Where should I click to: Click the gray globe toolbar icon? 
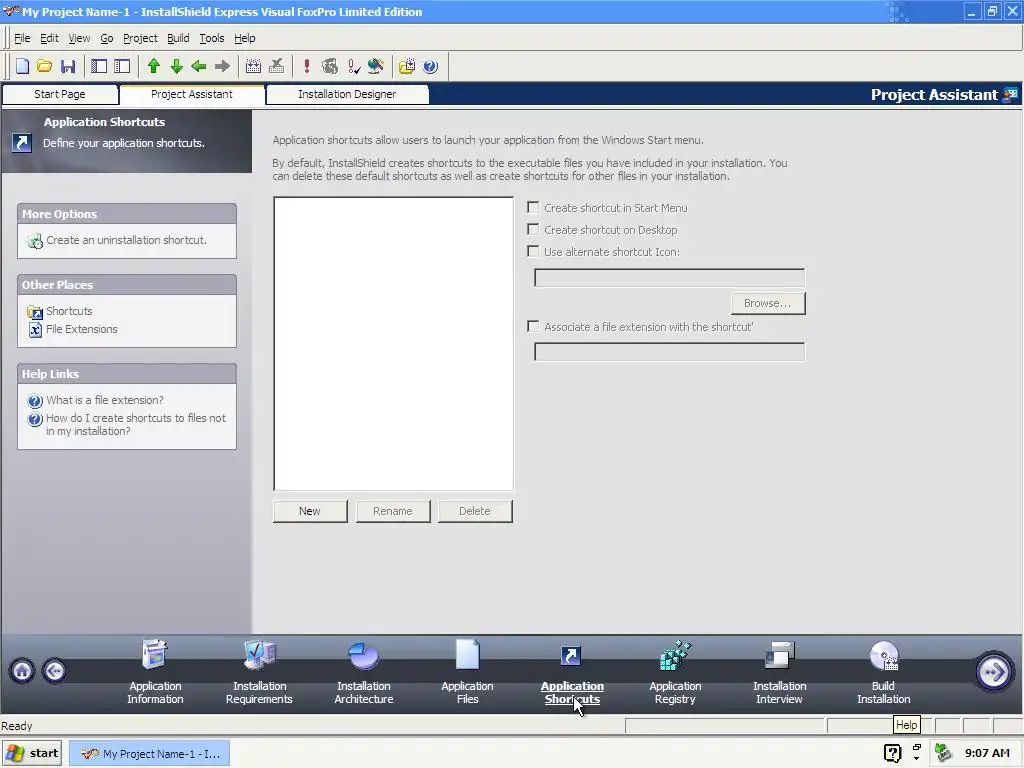(x=330, y=66)
